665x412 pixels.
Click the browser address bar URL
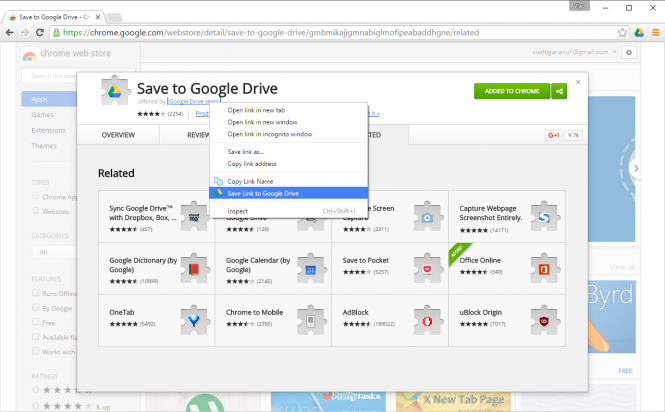[271, 33]
